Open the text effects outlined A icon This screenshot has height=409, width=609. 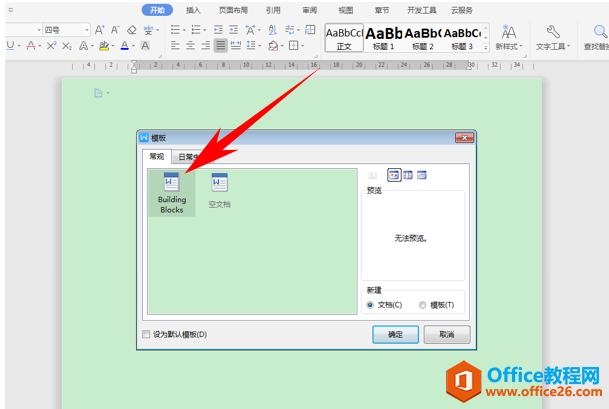(x=83, y=45)
